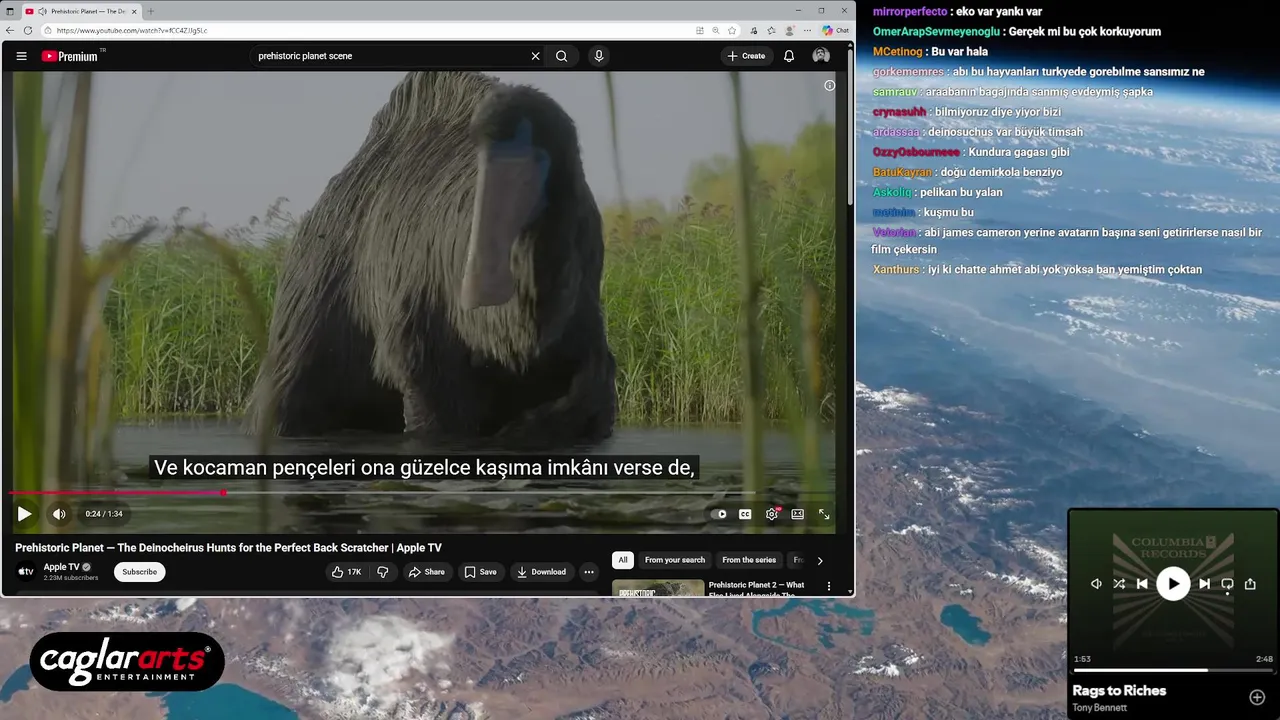Open the browser tab actions menu
This screenshot has height=720, width=1280.
click(x=10, y=11)
